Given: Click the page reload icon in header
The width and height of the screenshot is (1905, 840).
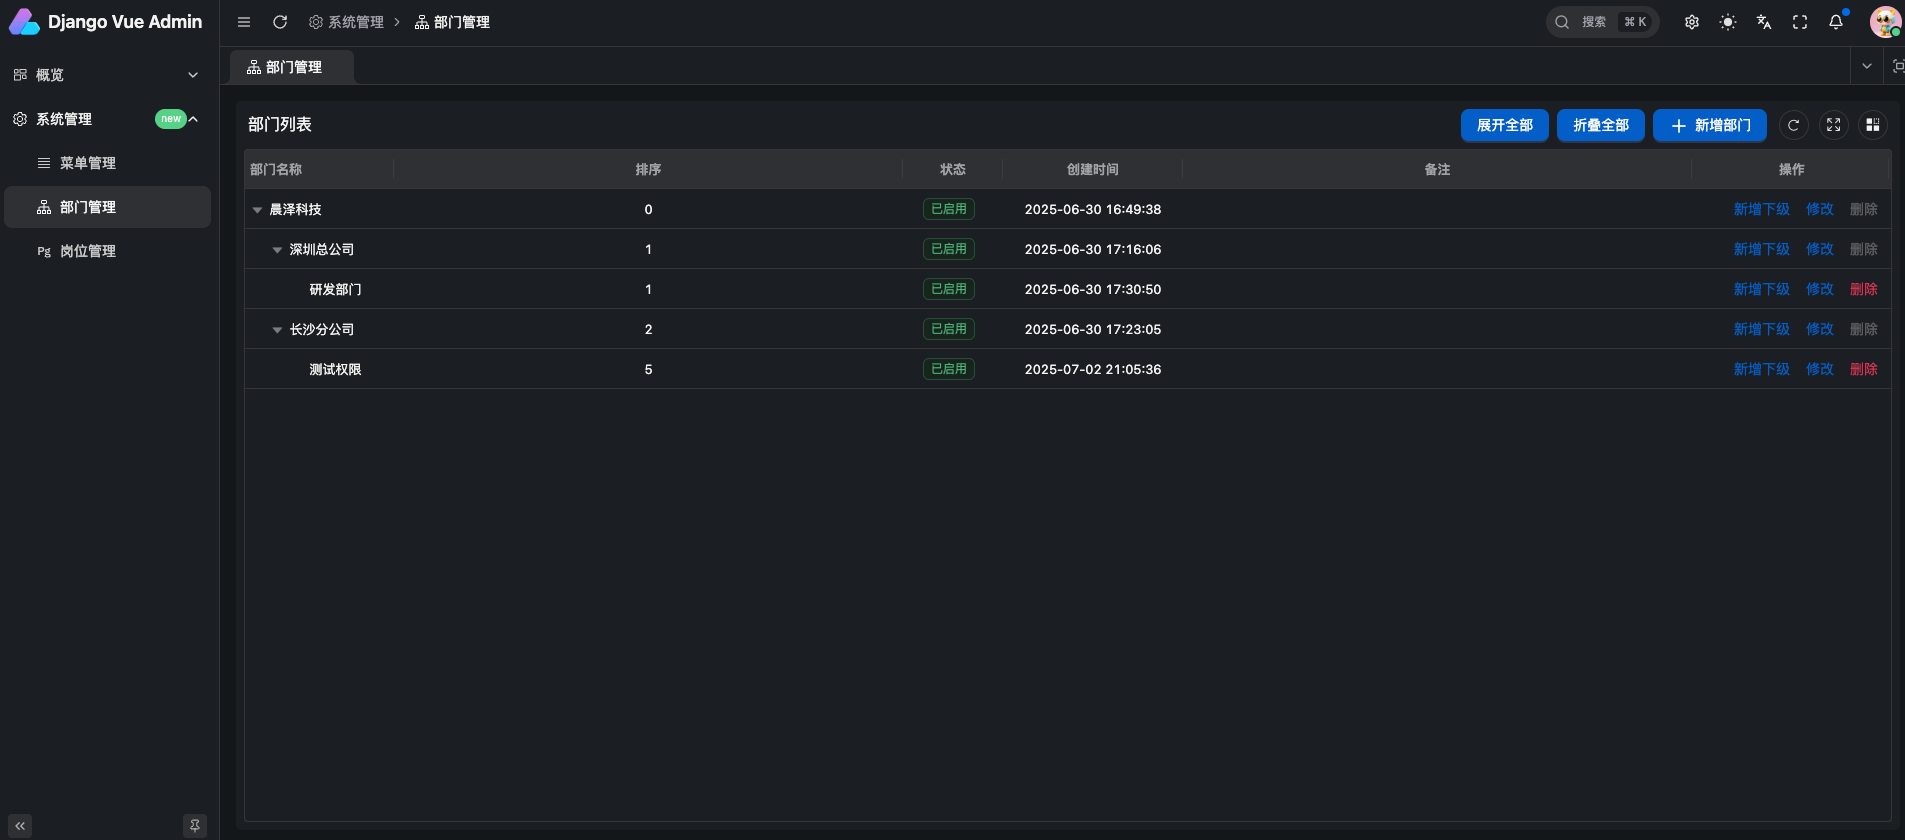Looking at the screenshot, I should click(x=280, y=22).
